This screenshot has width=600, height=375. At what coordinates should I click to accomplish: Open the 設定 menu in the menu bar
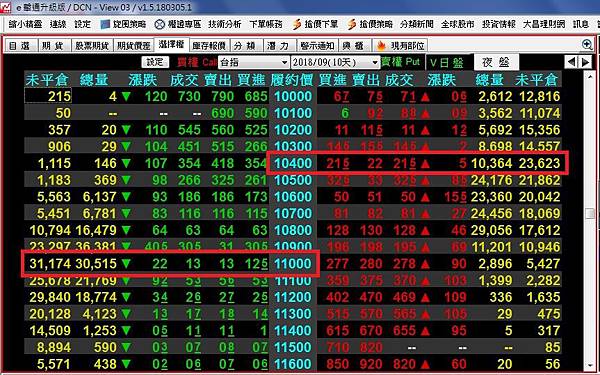tap(83, 24)
